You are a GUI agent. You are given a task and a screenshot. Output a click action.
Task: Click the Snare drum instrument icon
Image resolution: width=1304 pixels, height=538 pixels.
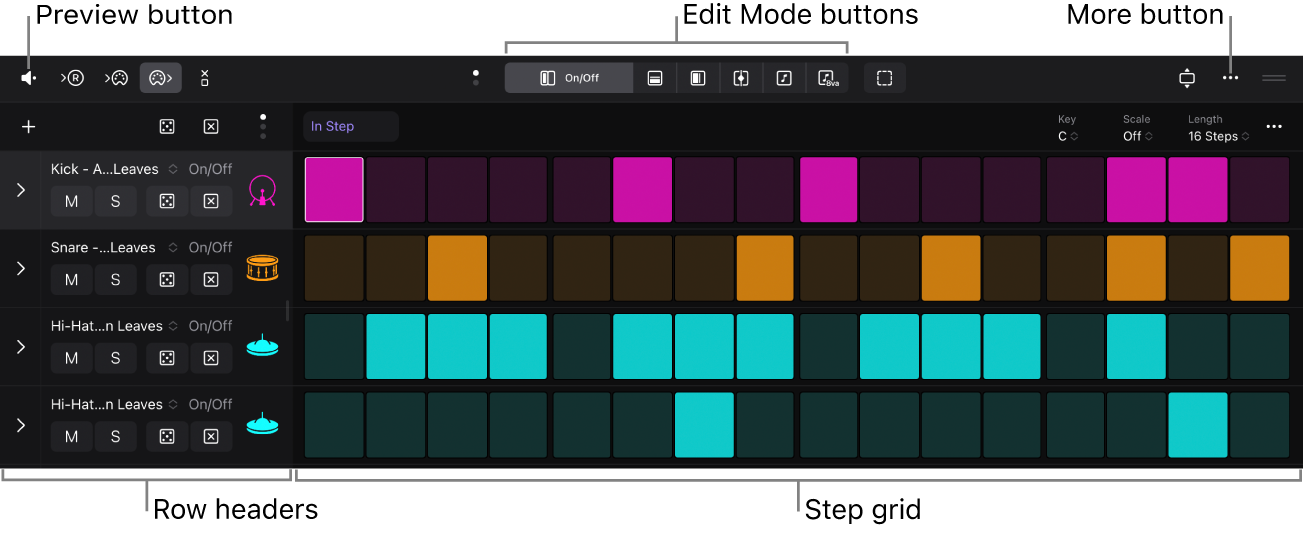[262, 268]
